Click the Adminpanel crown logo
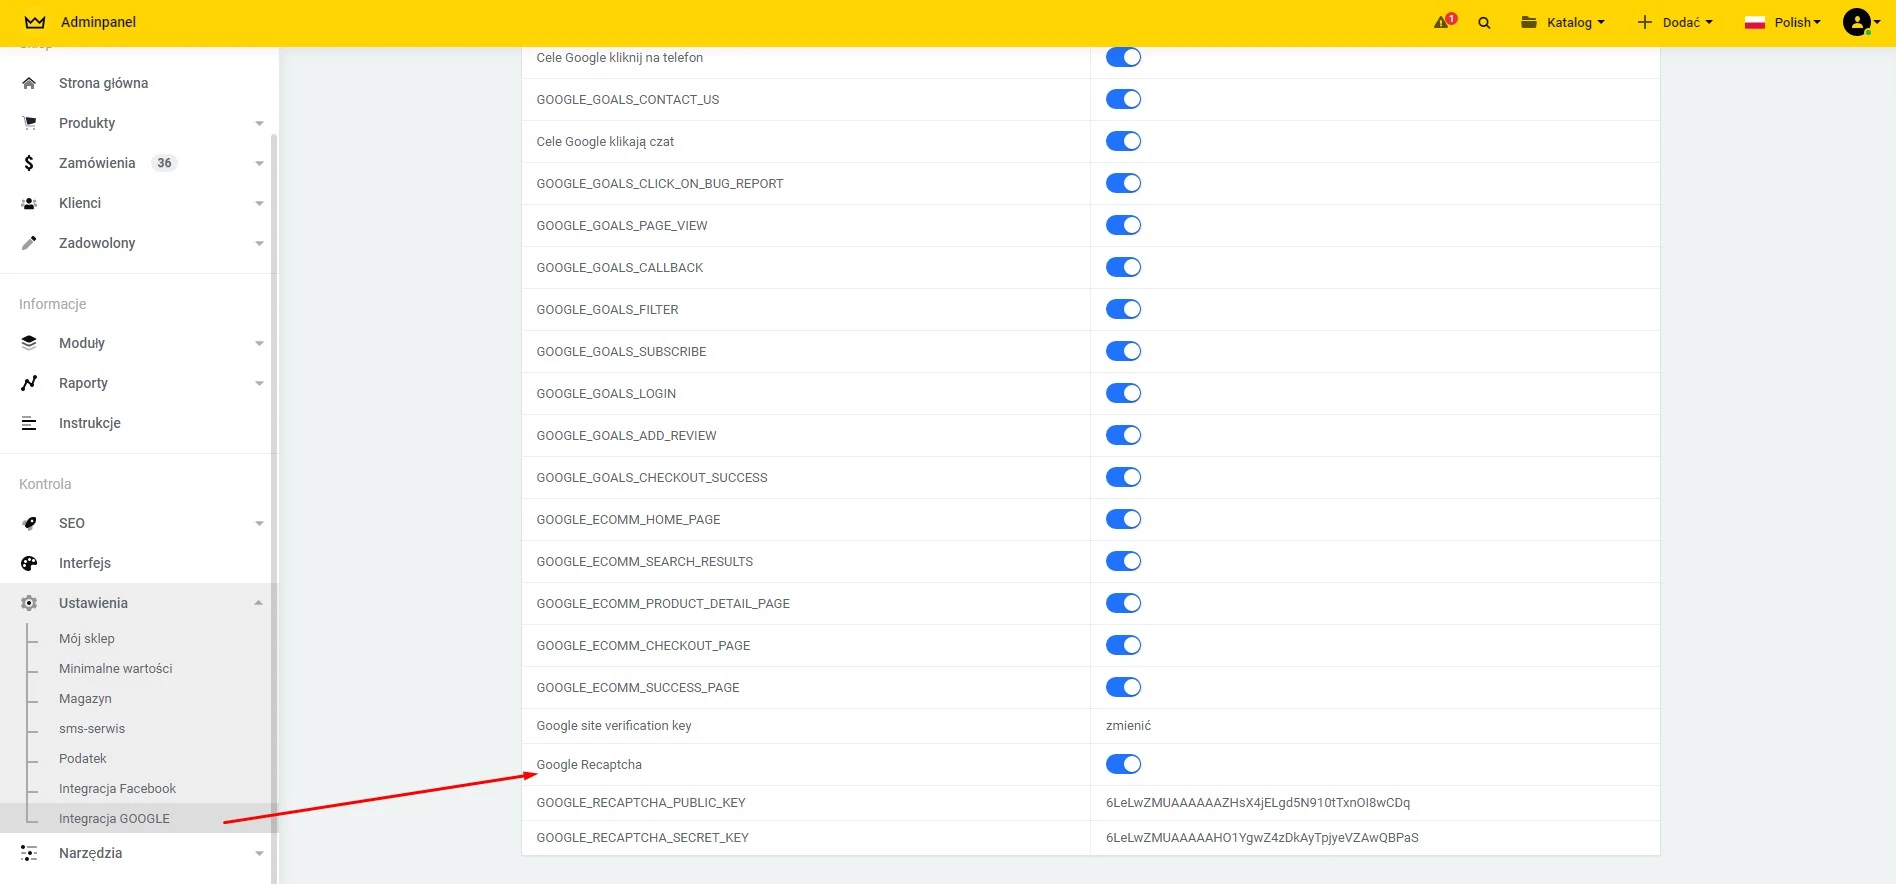Screen dimensions: 1896x884 pyautogui.click(x=35, y=22)
